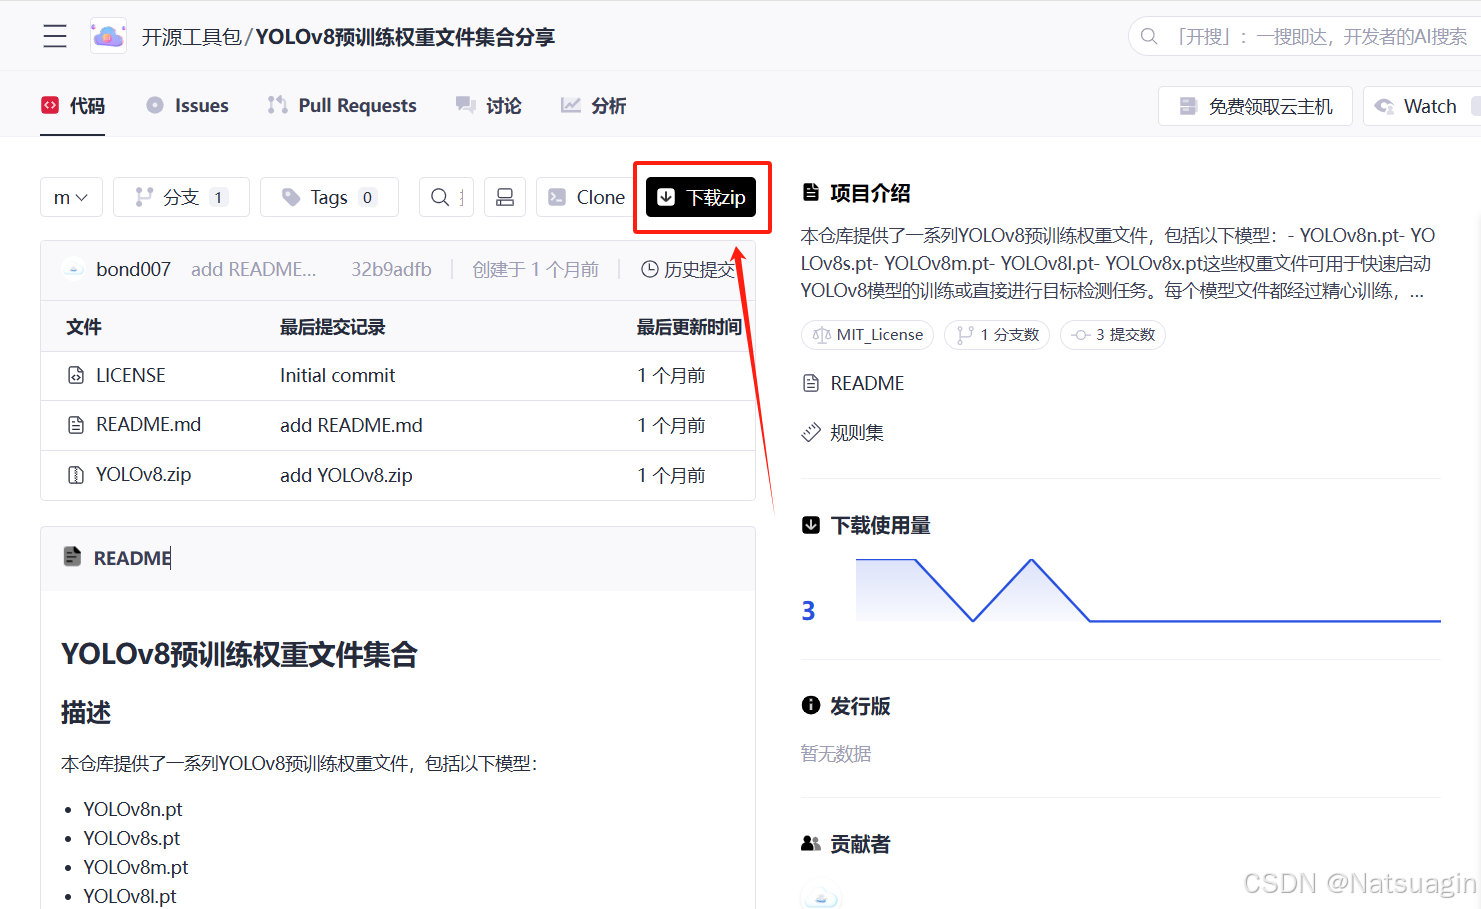
Task: Open 历史提交 commit history link
Action: point(688,269)
